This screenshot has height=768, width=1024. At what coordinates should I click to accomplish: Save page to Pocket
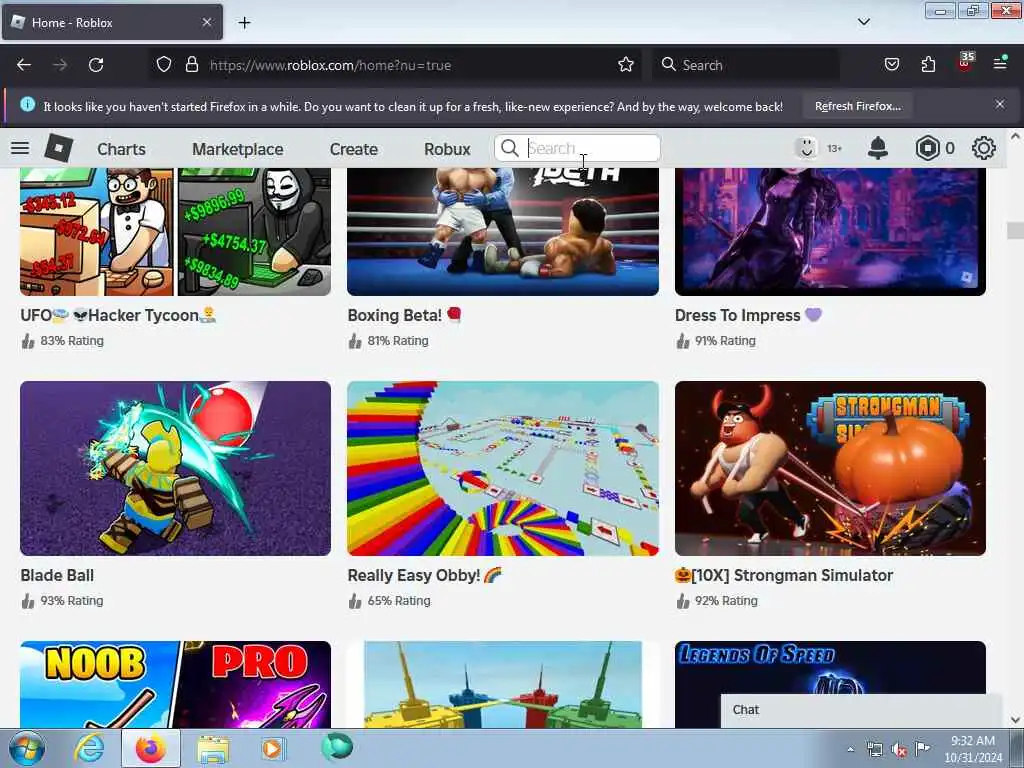coord(891,65)
